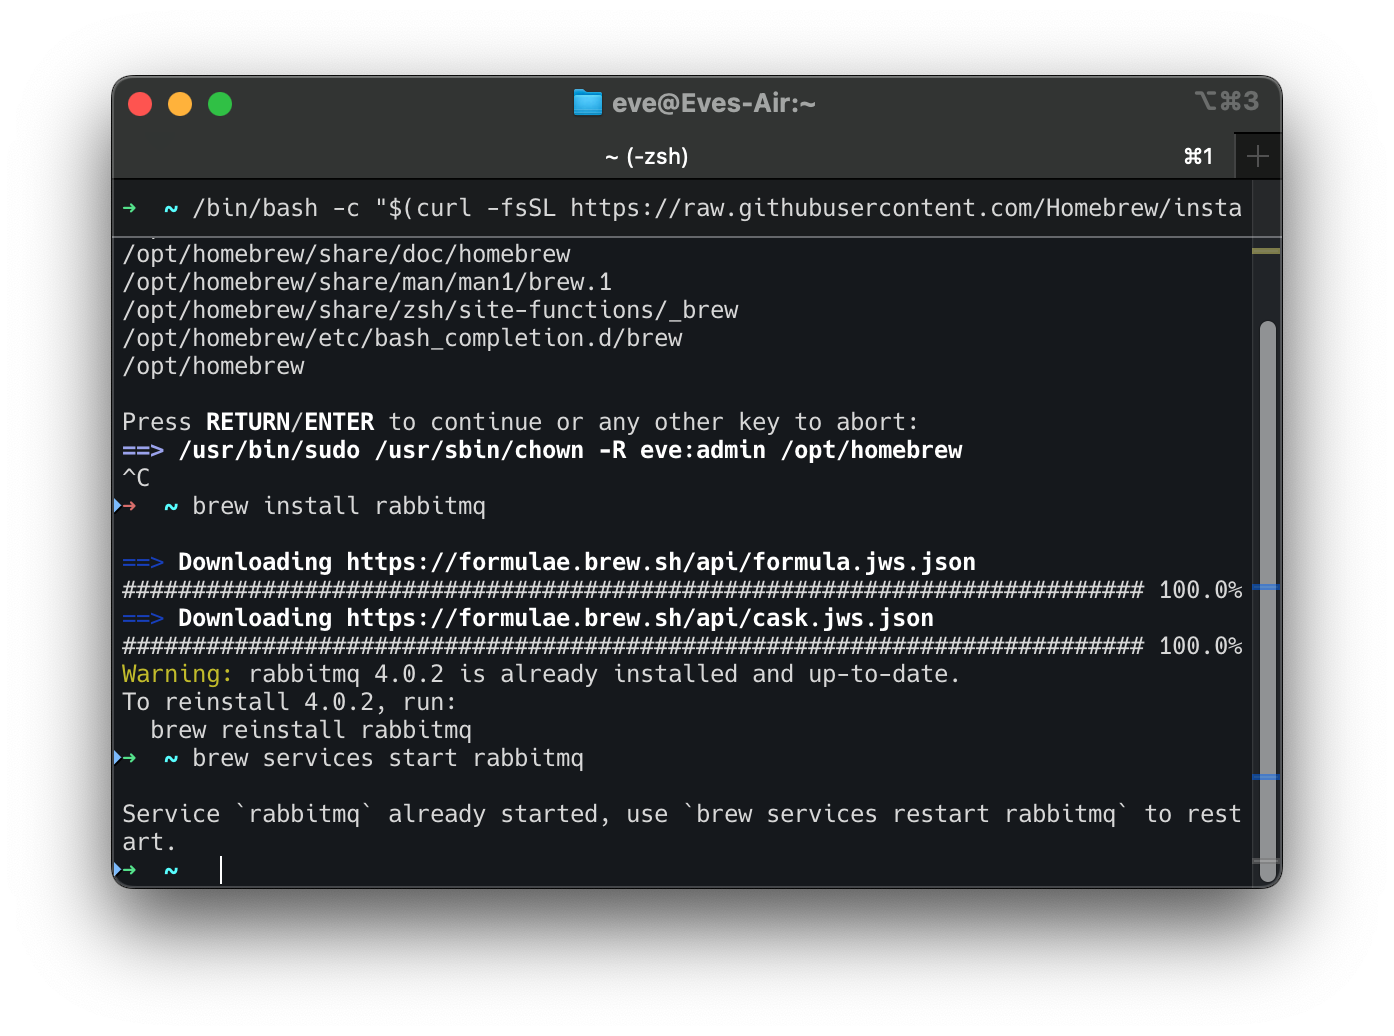Viewport: 1394px width, 1036px height.
Task: Open a new tab with the plus icon
Action: click(x=1258, y=155)
